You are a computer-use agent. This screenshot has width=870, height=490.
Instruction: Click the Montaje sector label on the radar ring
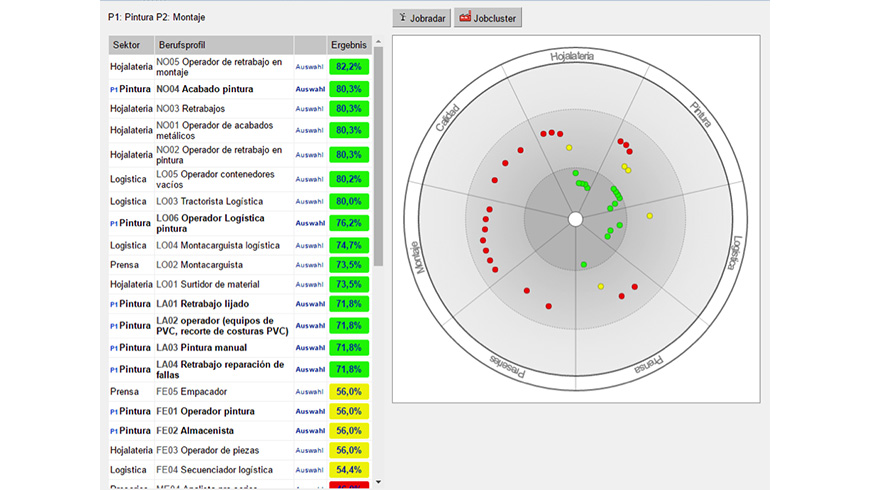point(419,257)
